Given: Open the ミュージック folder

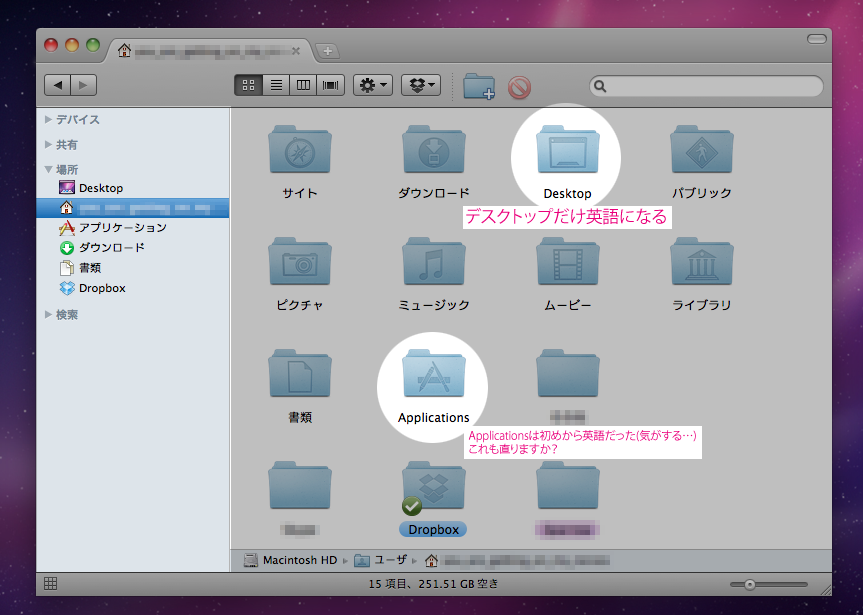Looking at the screenshot, I should pyautogui.click(x=434, y=264).
